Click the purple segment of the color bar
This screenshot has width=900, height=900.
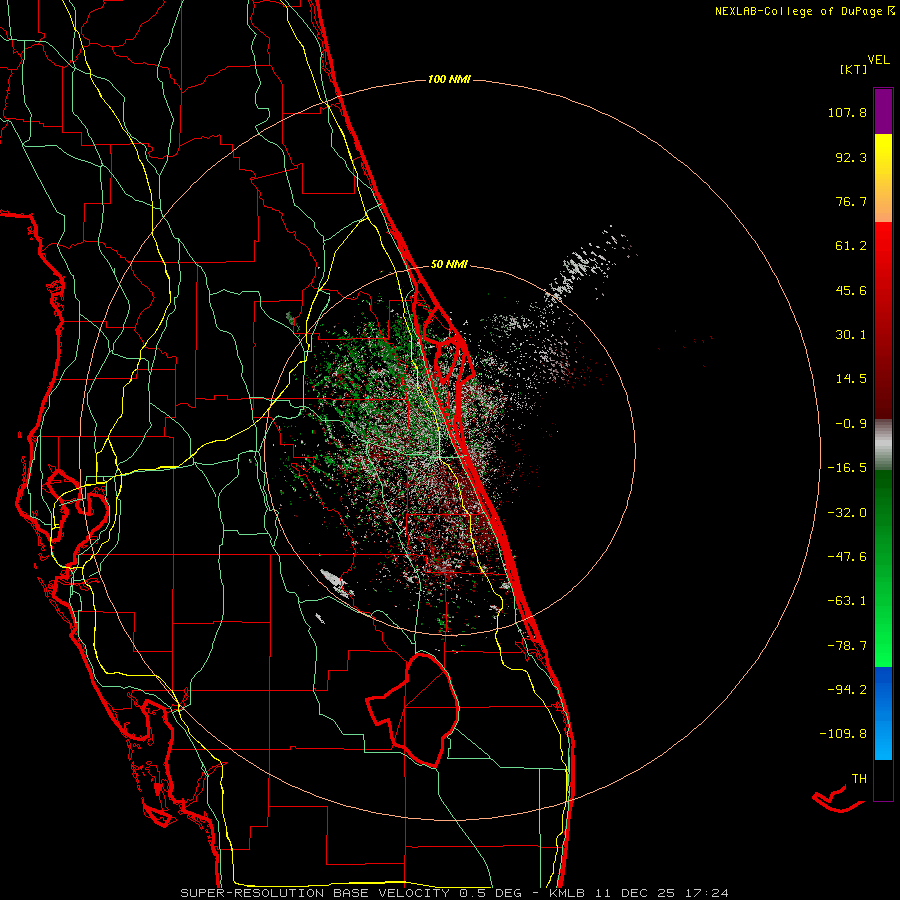(883, 111)
